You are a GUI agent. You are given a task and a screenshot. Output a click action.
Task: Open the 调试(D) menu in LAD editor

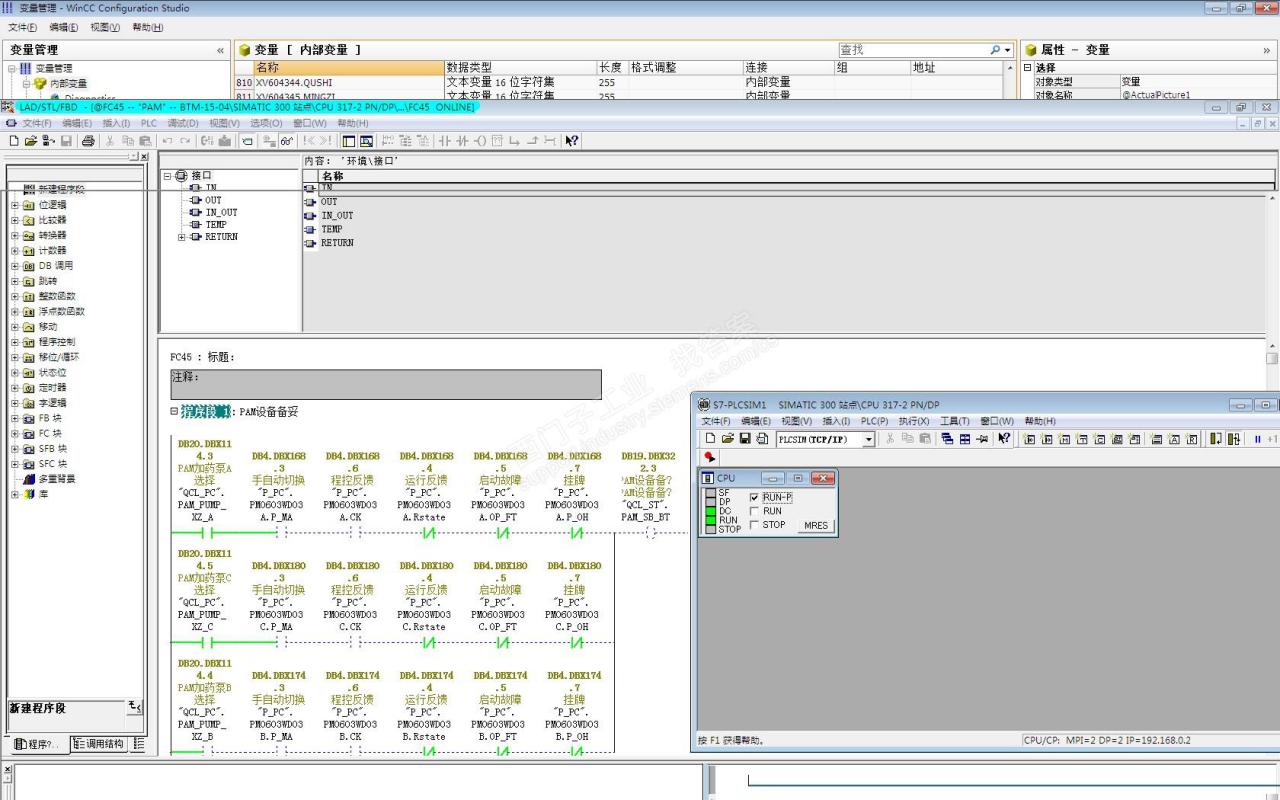pyautogui.click(x=181, y=123)
